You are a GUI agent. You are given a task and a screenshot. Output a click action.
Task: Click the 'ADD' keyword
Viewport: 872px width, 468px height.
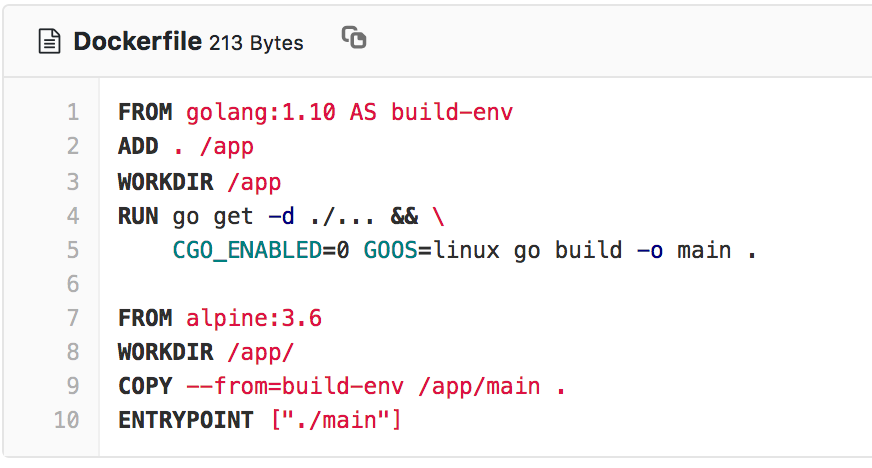[138, 146]
